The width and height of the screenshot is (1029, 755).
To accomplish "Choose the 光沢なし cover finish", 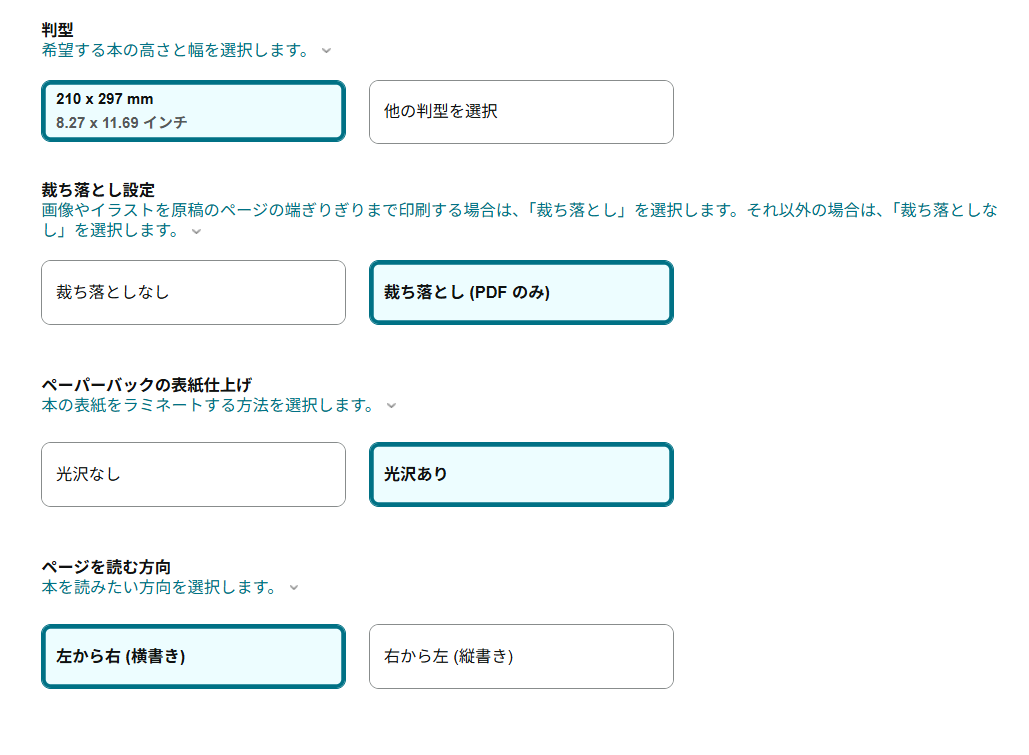I will 193,475.
